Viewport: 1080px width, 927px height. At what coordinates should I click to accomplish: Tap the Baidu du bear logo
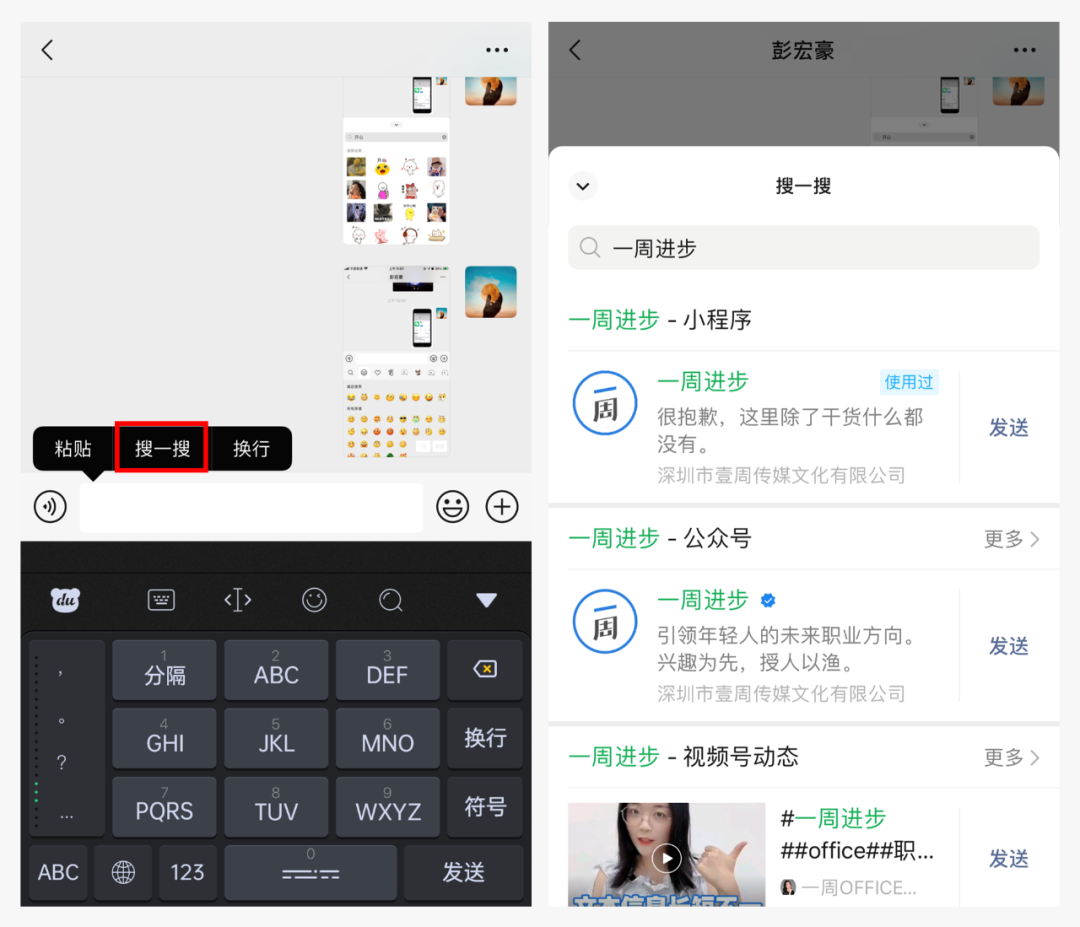[65, 600]
